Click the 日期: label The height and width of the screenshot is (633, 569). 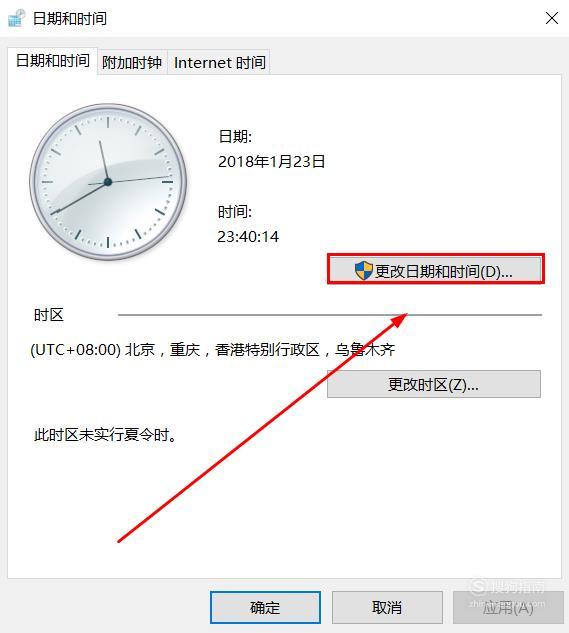[235, 136]
